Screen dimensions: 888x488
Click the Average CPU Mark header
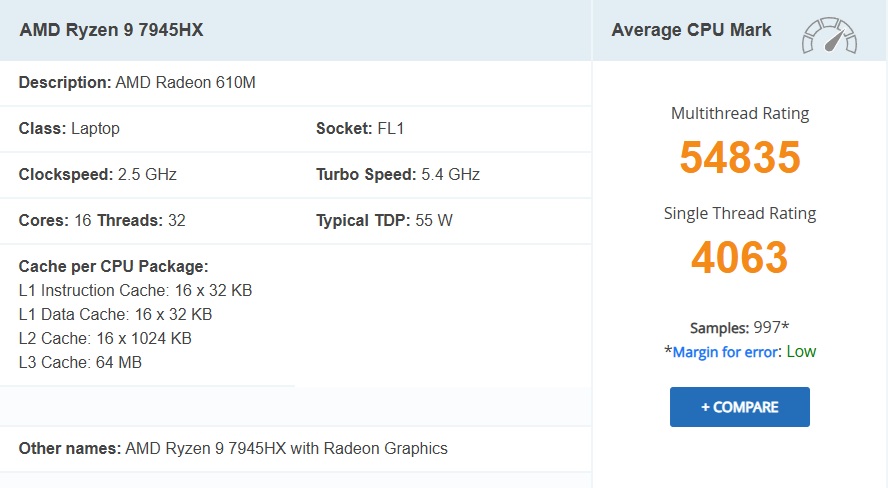coord(691,30)
